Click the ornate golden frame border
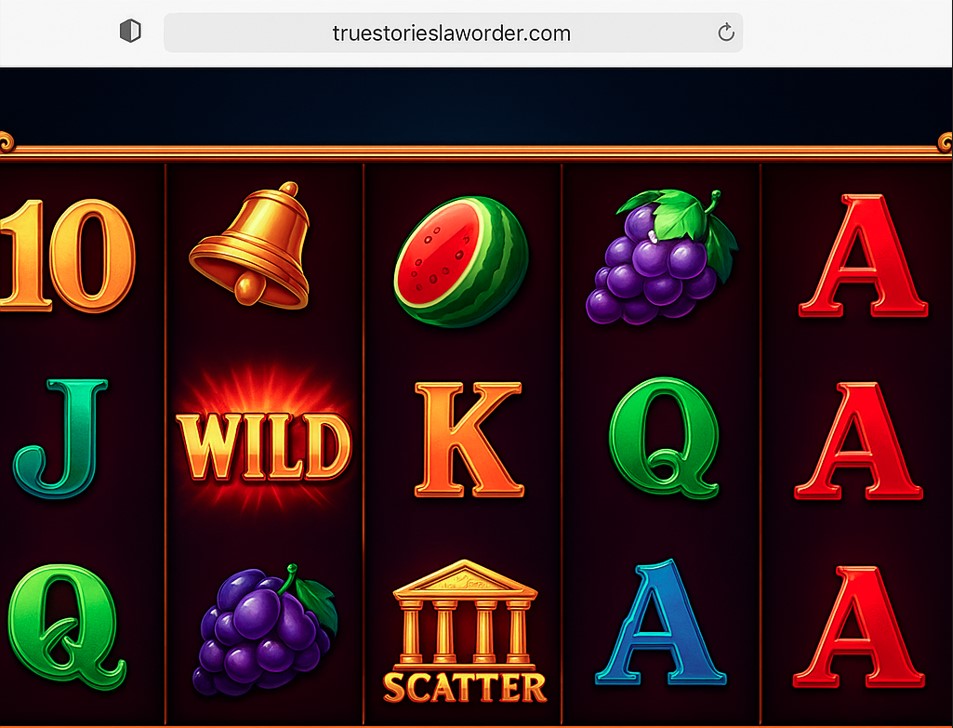The height and width of the screenshot is (728, 953). pyautogui.click(x=476, y=151)
